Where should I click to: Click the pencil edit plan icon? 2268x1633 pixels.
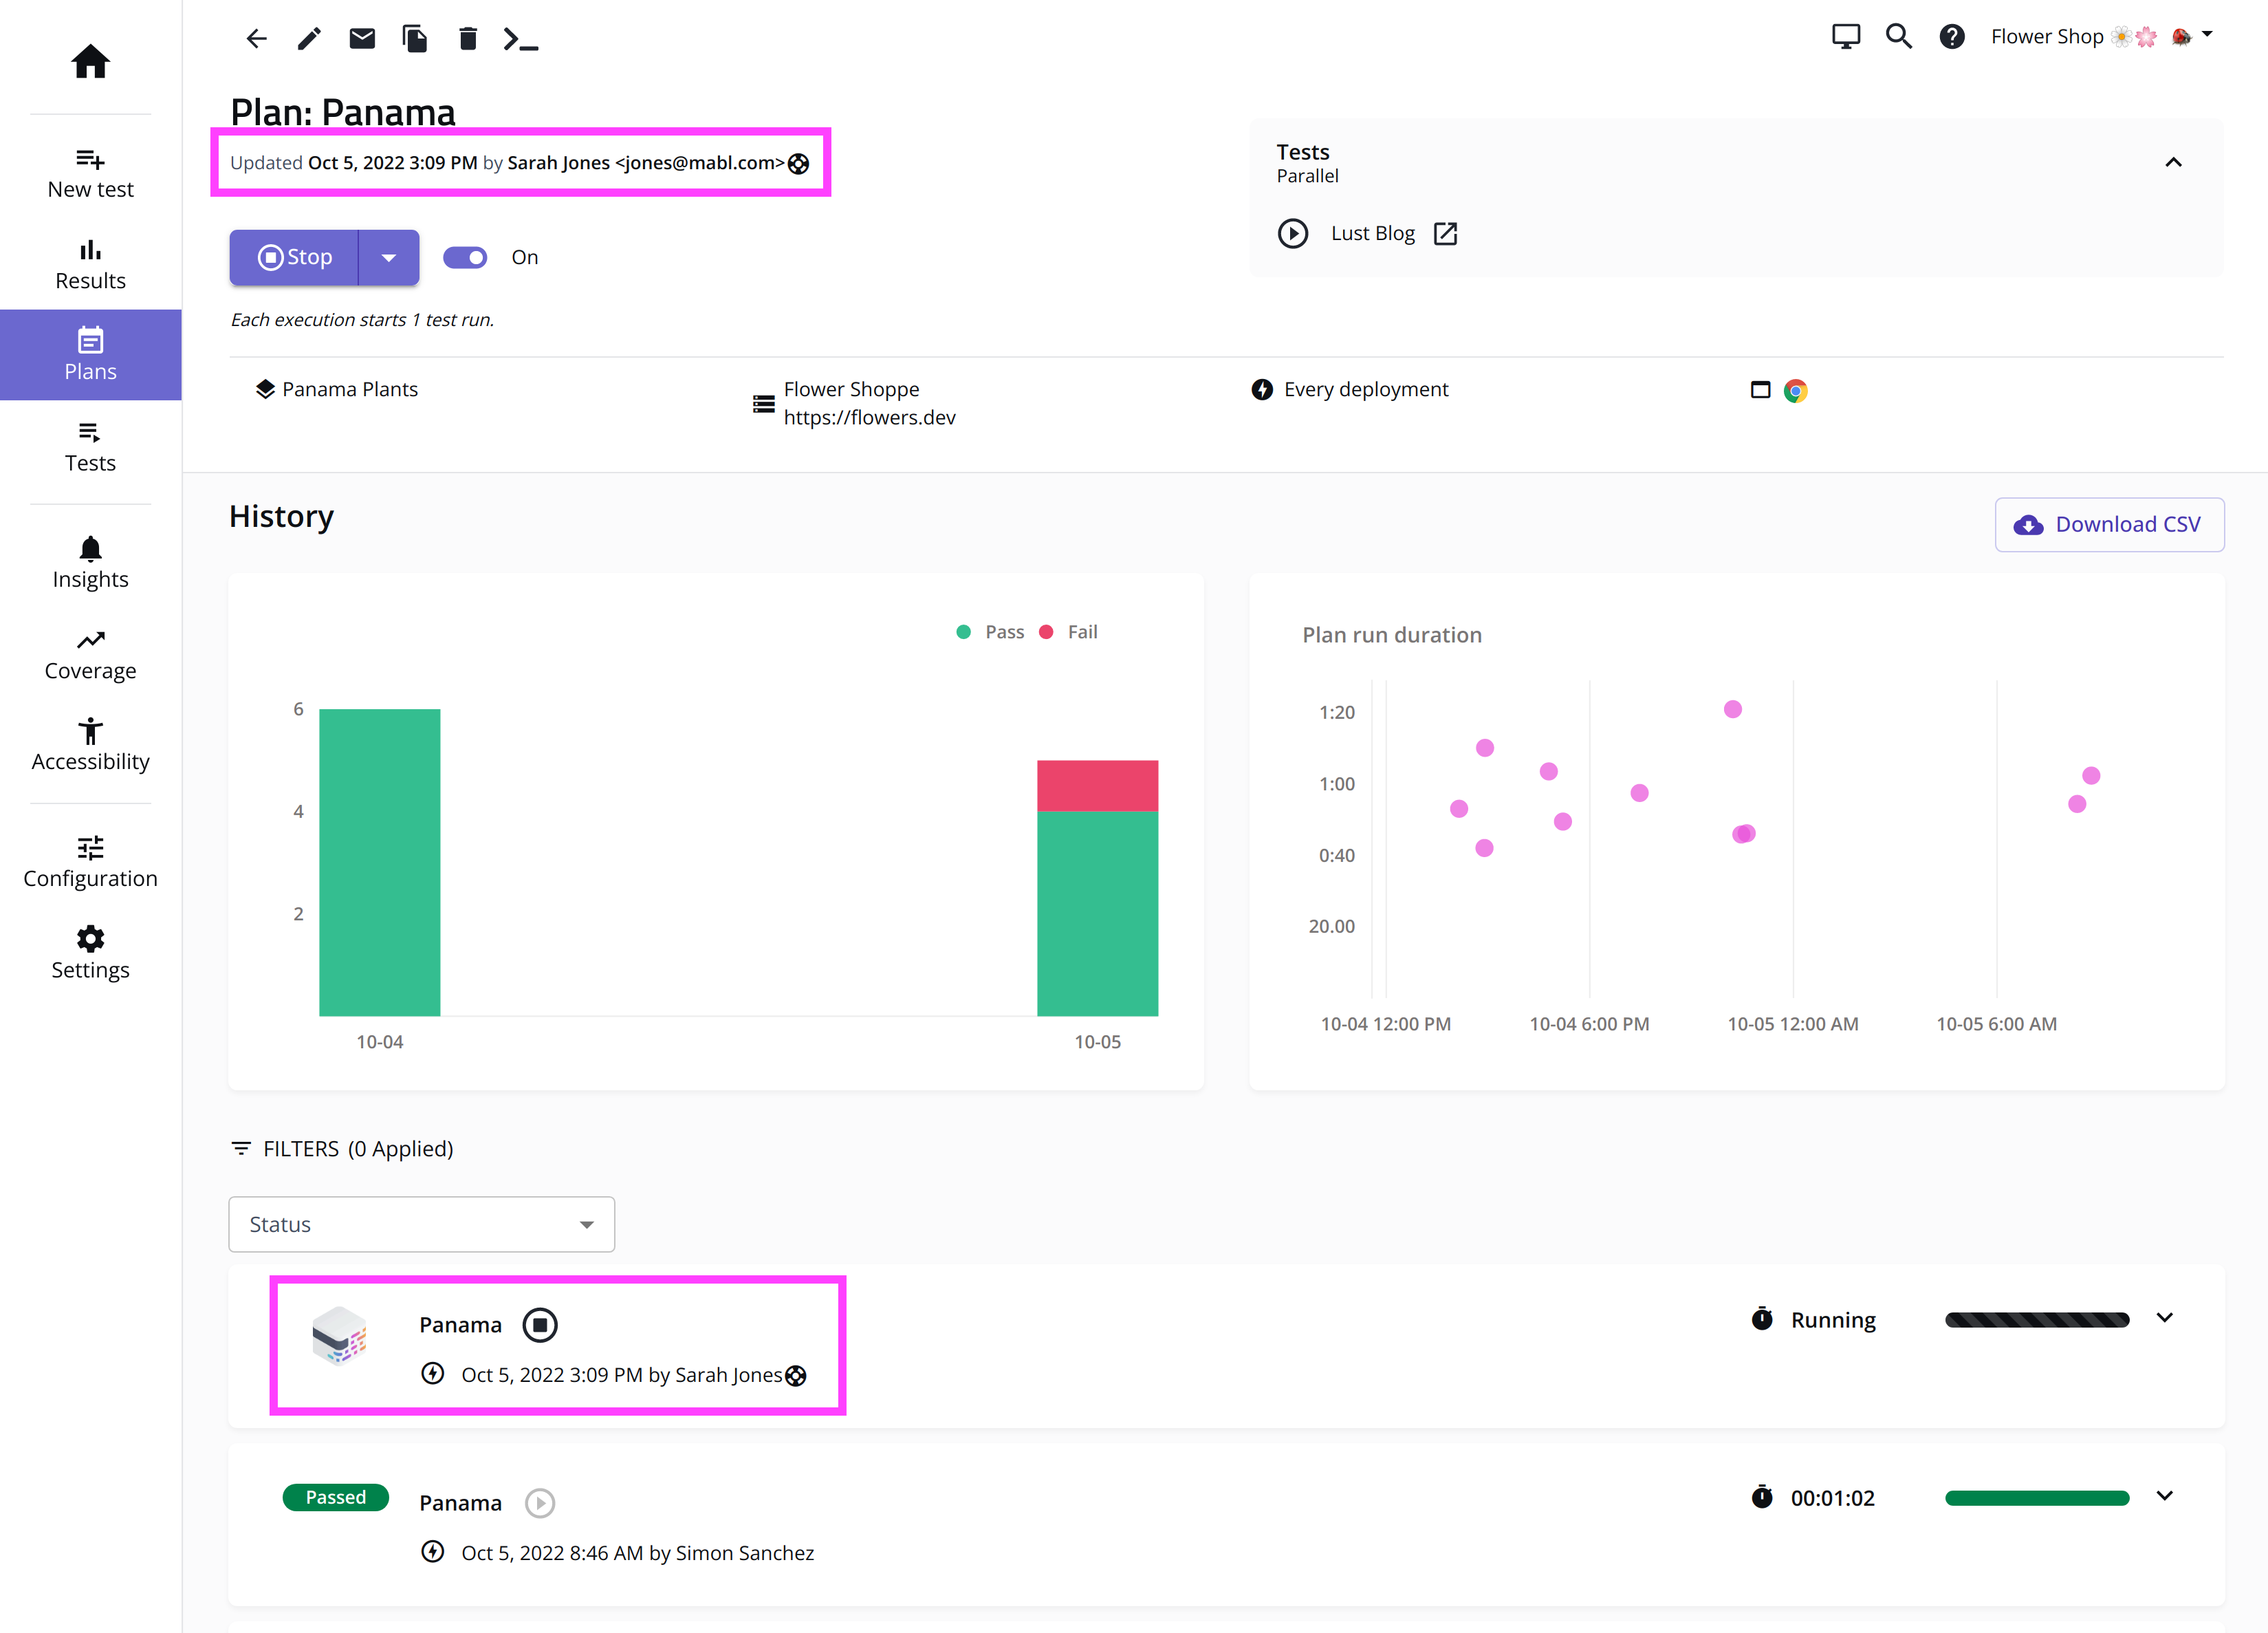click(309, 39)
